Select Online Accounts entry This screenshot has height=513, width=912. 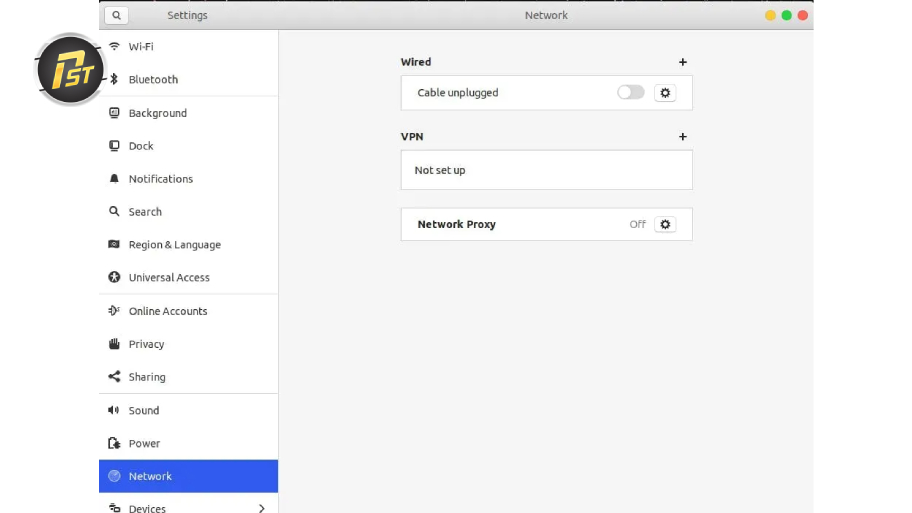[188, 311]
